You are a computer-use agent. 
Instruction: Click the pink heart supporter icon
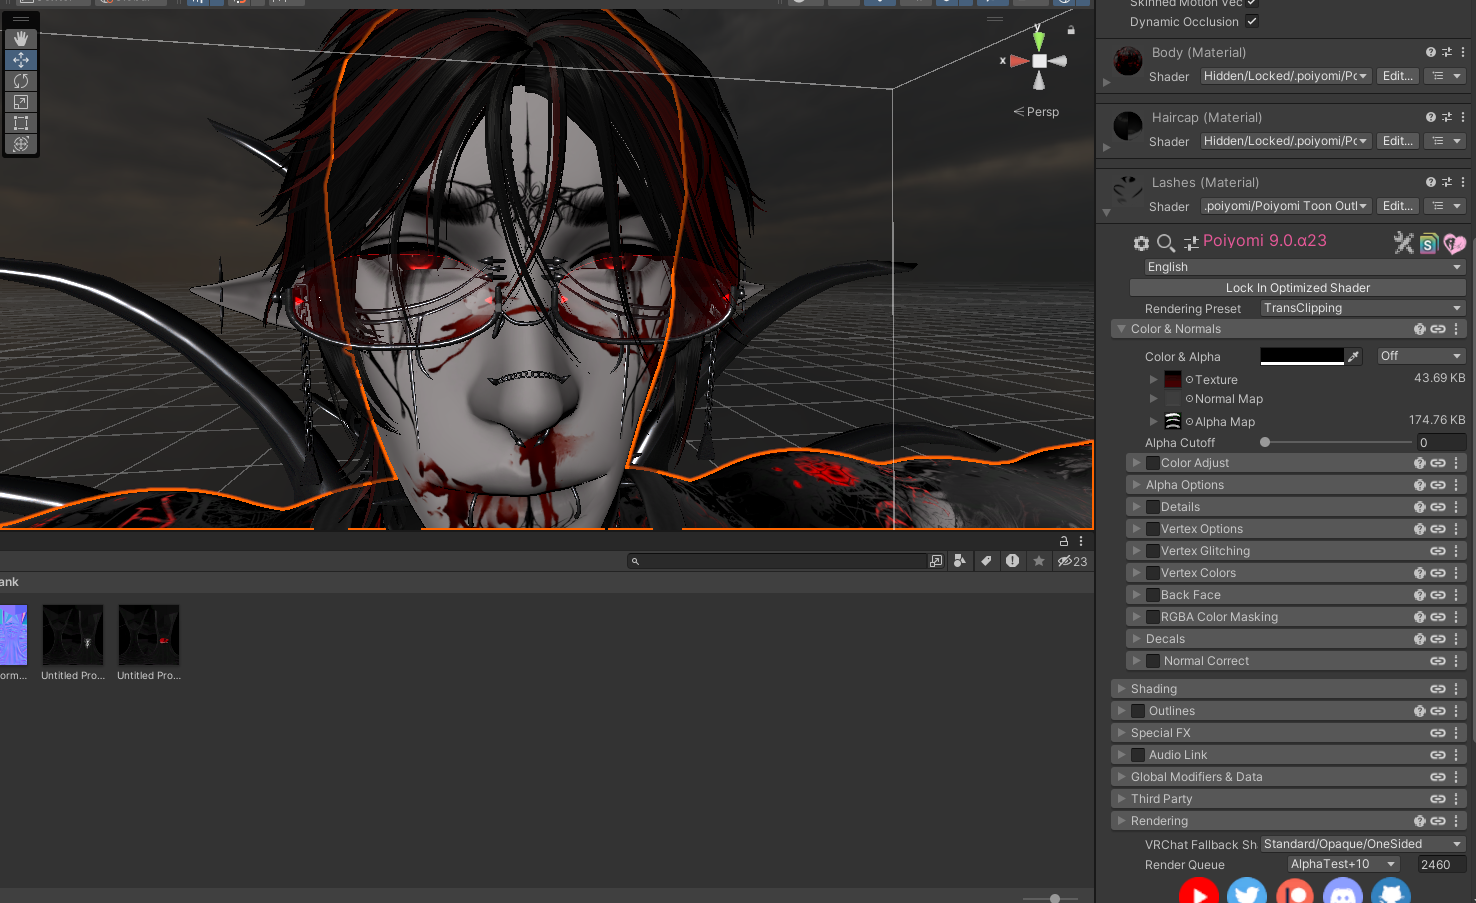(x=1455, y=243)
